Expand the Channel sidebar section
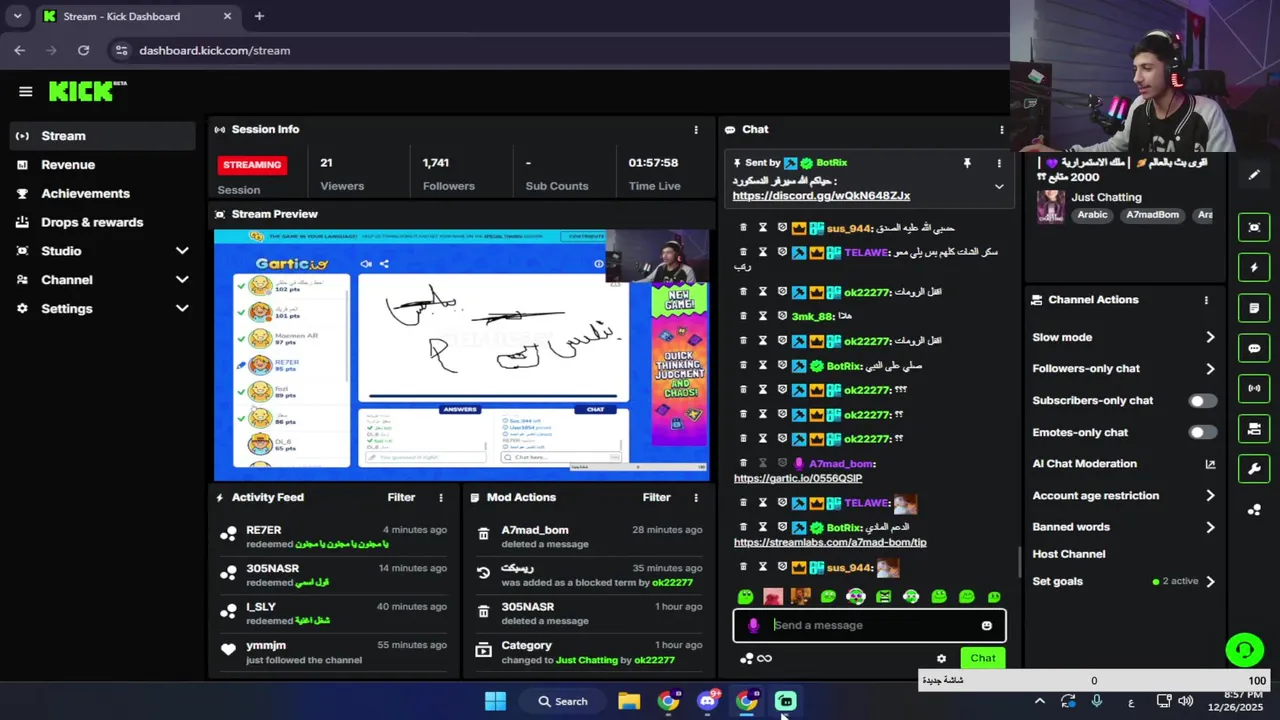The image size is (1280, 720). point(182,280)
